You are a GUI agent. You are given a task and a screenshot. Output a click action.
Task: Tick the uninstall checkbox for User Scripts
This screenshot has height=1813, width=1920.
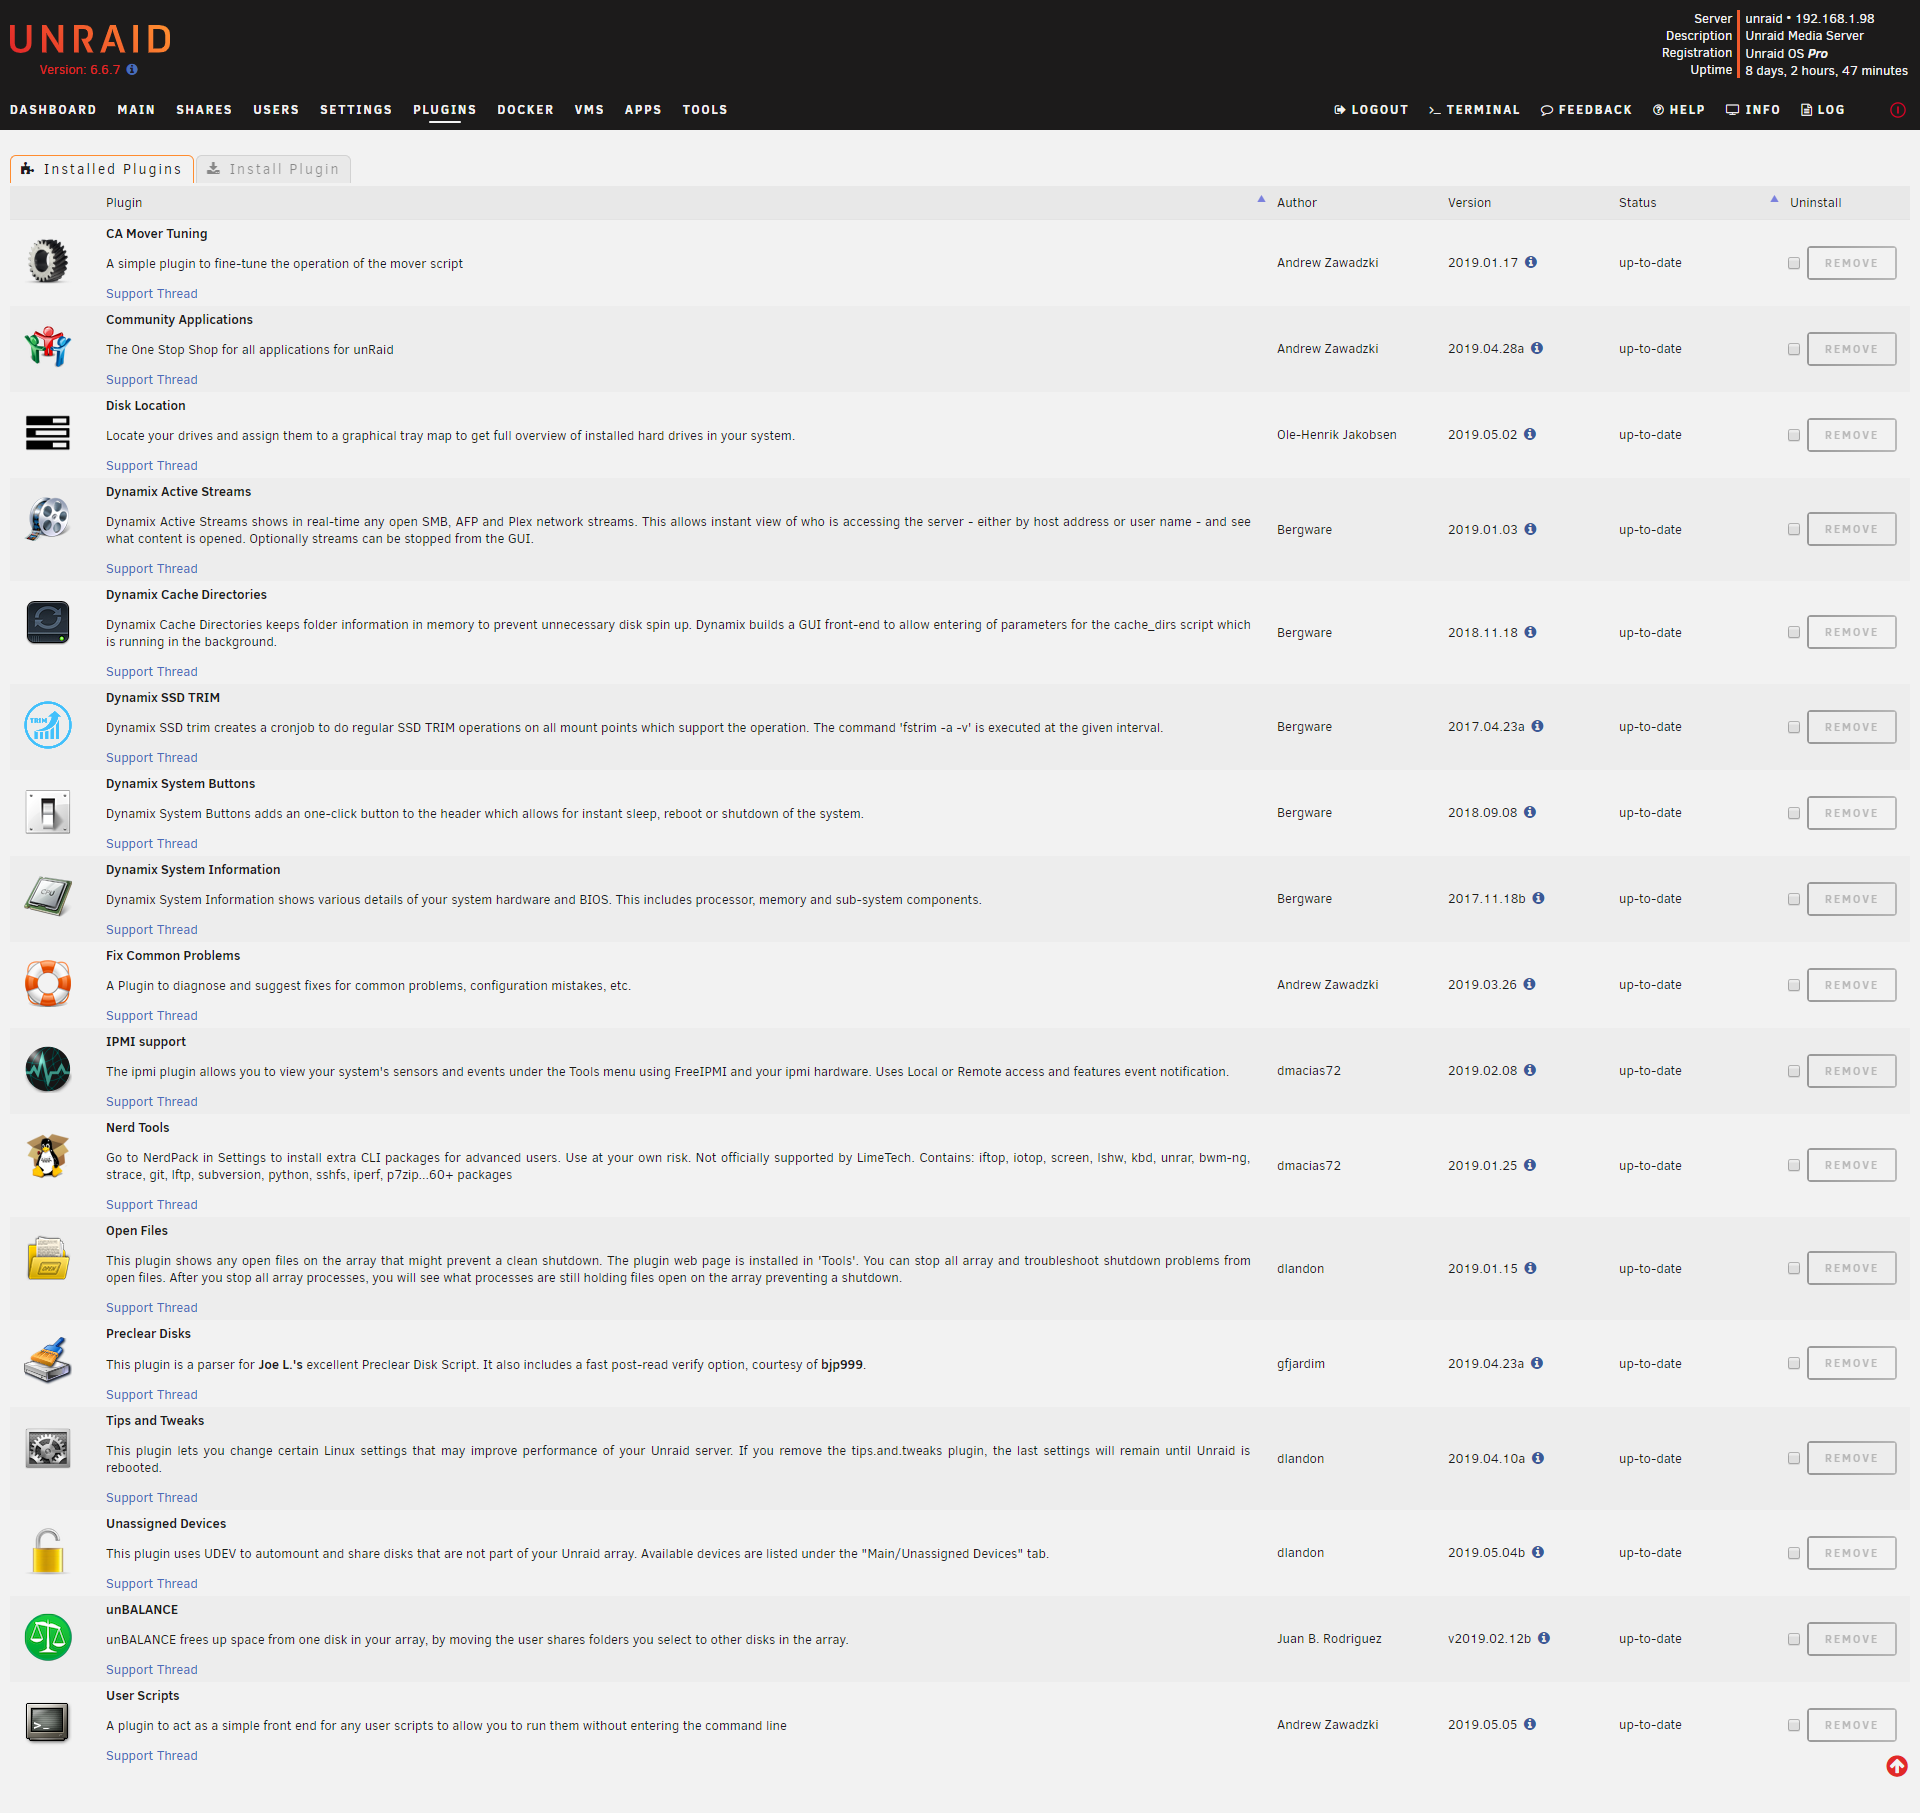click(1794, 1726)
